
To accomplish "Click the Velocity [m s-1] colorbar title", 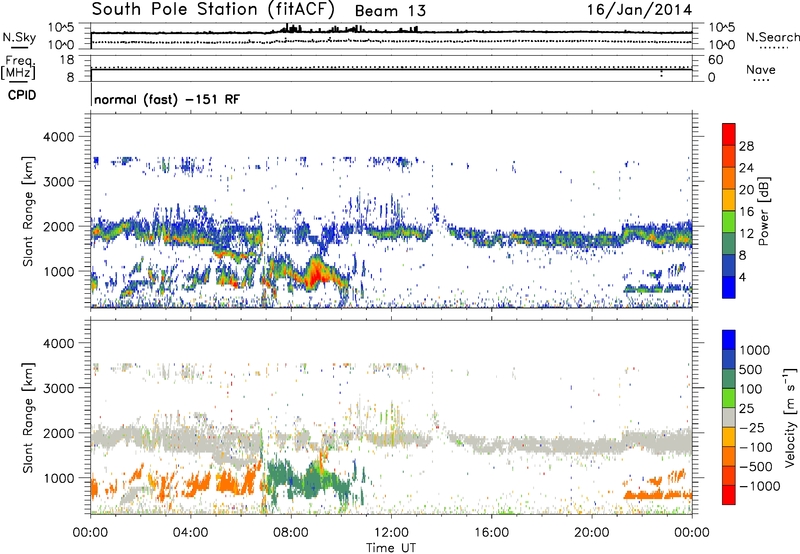I will click(x=790, y=417).
